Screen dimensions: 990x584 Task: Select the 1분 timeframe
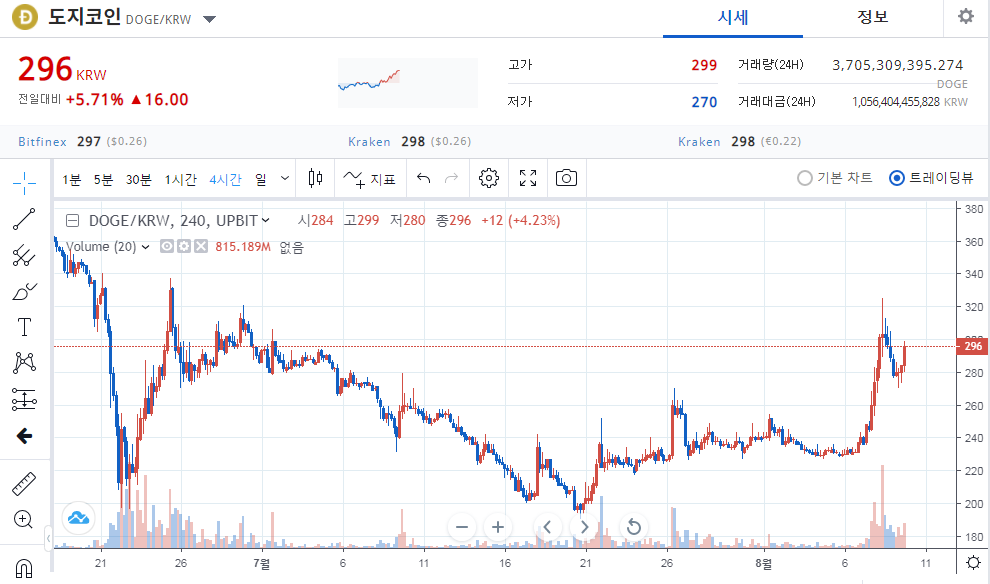[71, 180]
